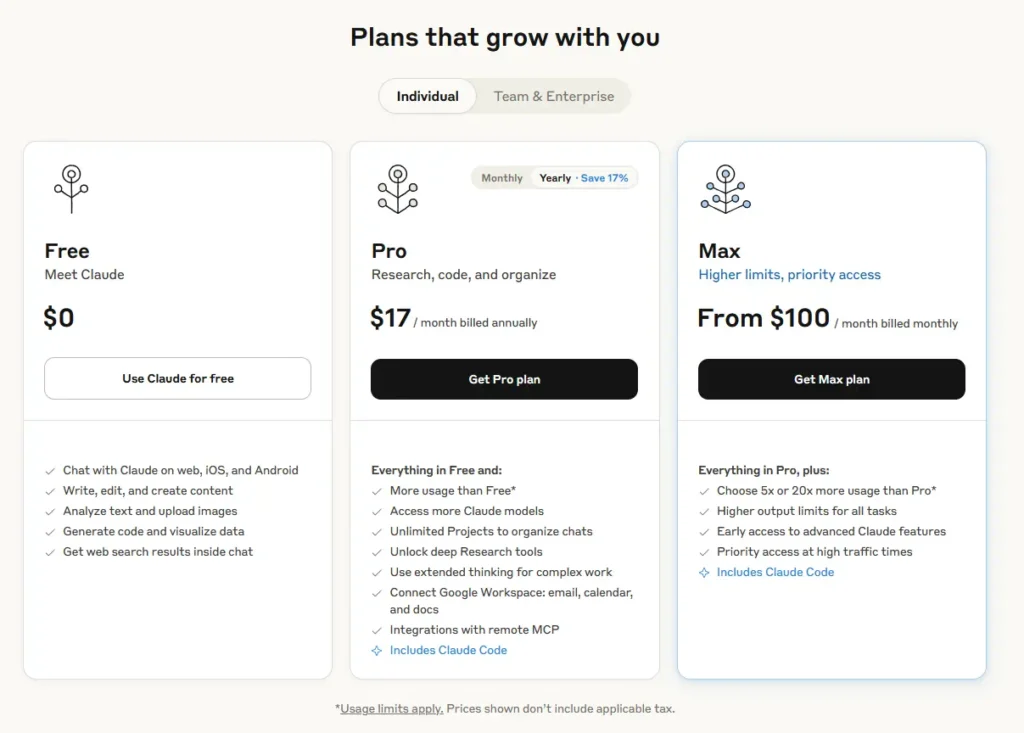Click the sparkle icon in the Max feature list
1024x733 pixels.
click(704, 573)
